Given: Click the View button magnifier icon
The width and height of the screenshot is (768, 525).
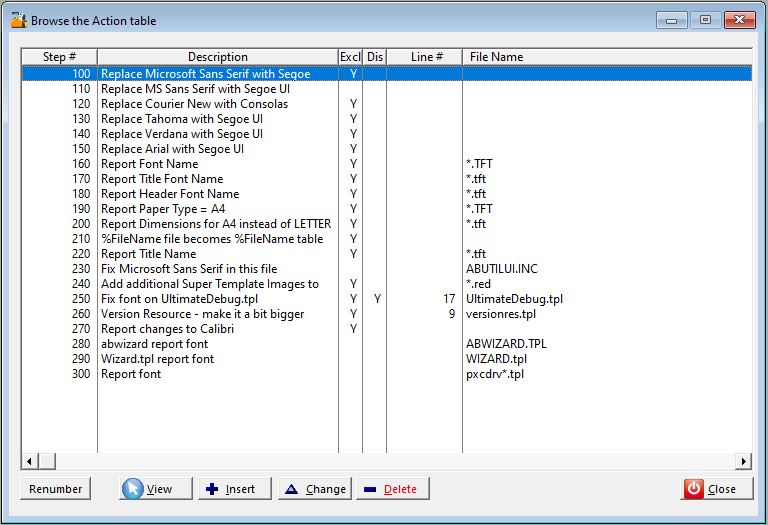Looking at the screenshot, I should (x=133, y=489).
